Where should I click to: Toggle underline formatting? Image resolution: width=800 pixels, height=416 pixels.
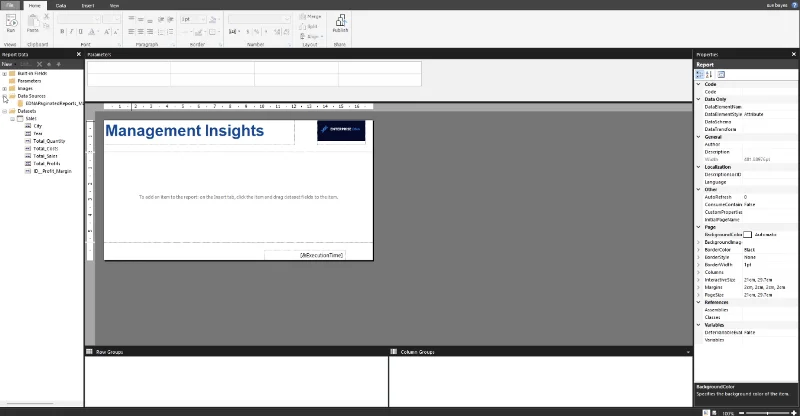(x=80, y=32)
